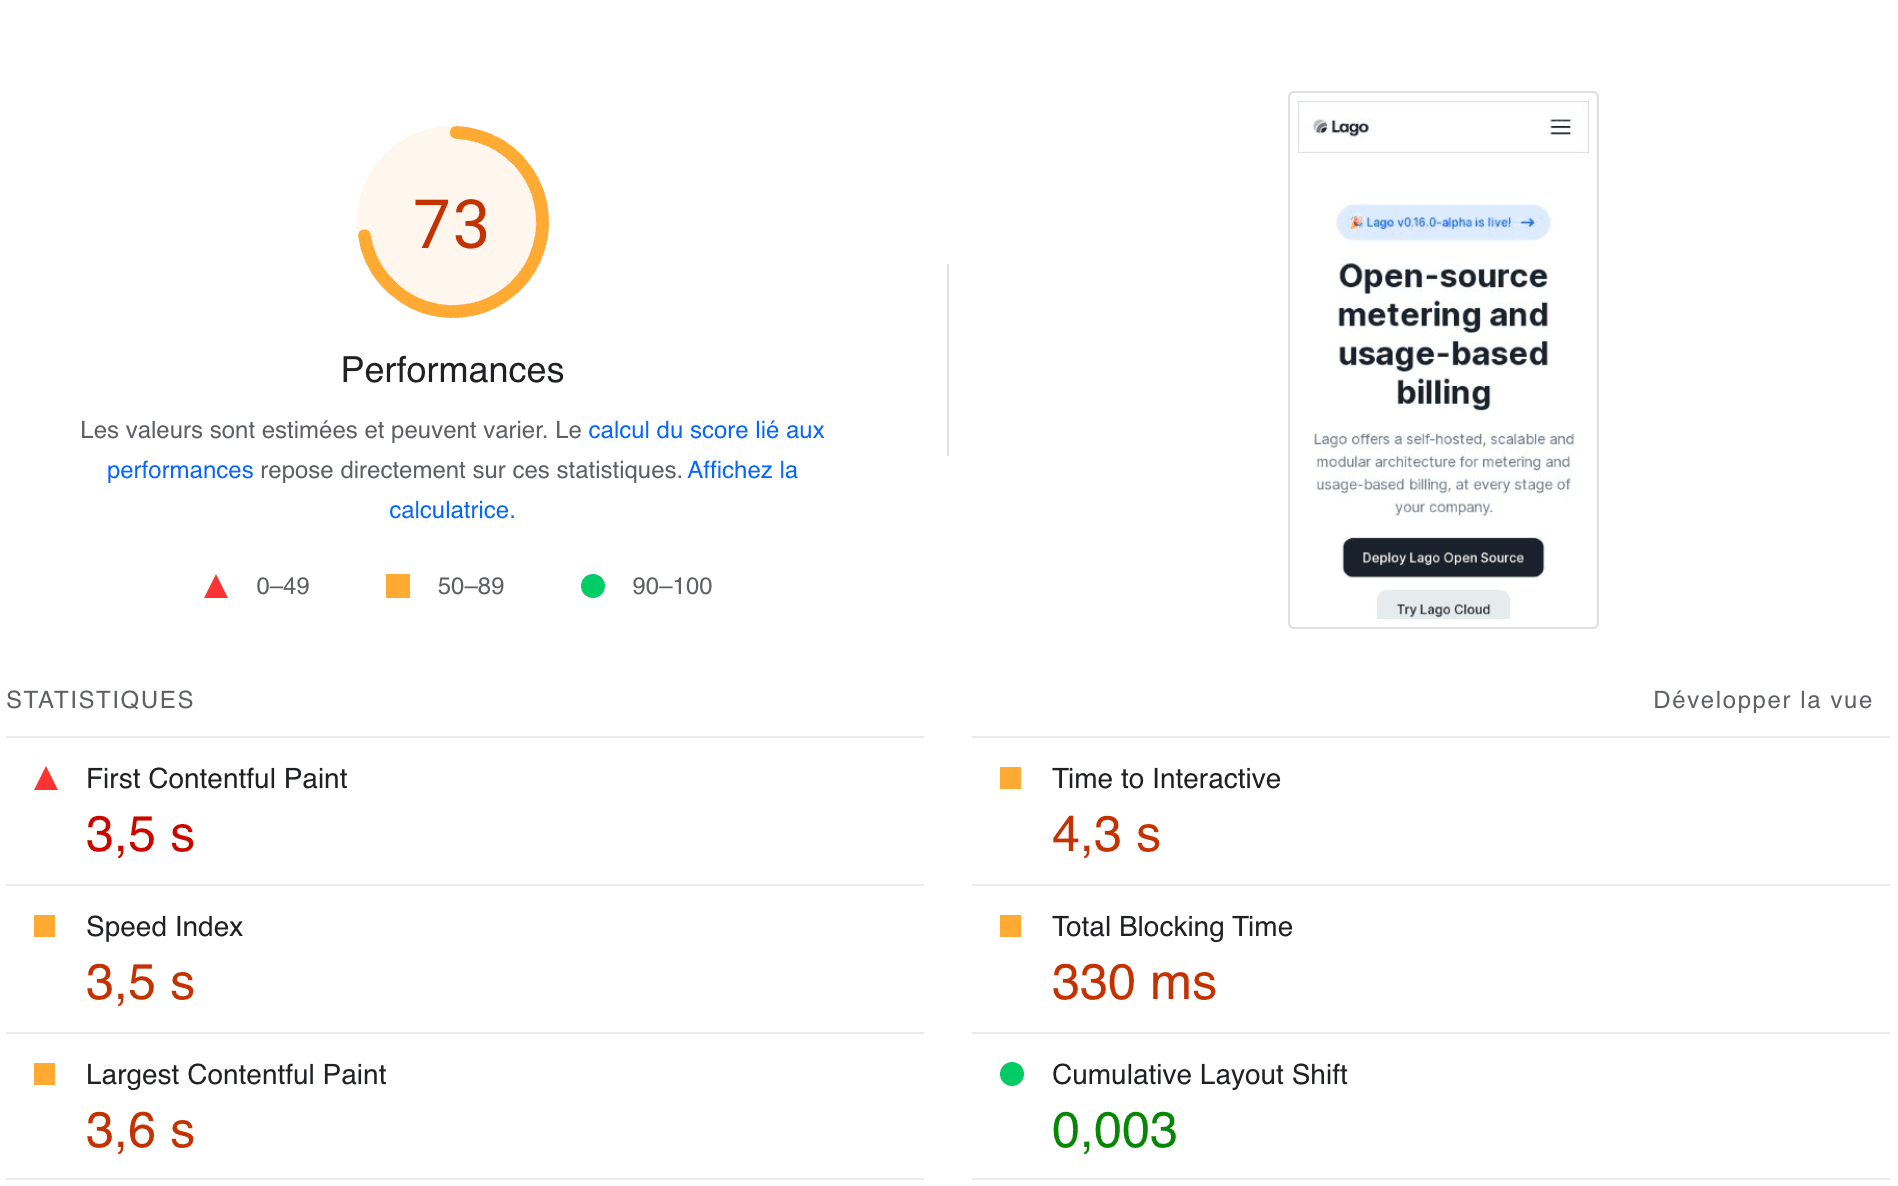Click the orange square icon beside Largest Contentful Paint
Viewport: 1898px width, 1186px height.
(46, 1075)
